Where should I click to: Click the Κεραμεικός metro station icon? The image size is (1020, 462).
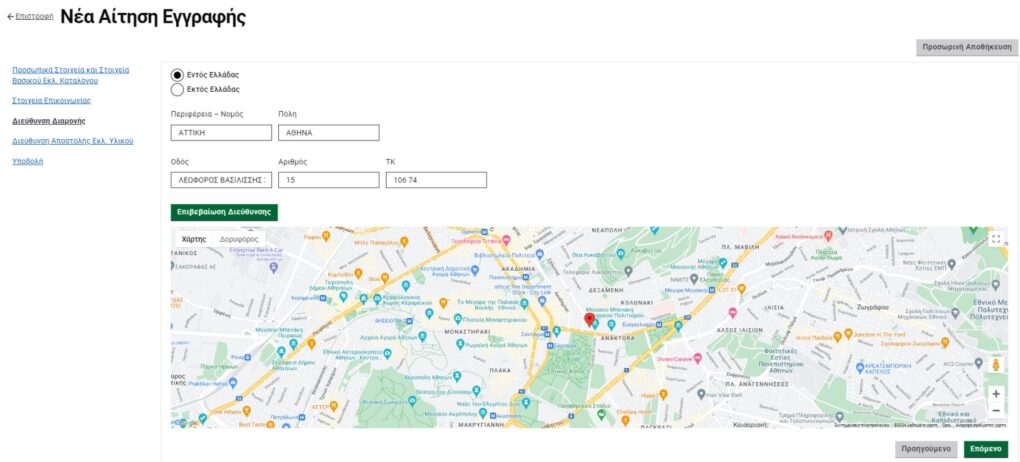pos(323,297)
